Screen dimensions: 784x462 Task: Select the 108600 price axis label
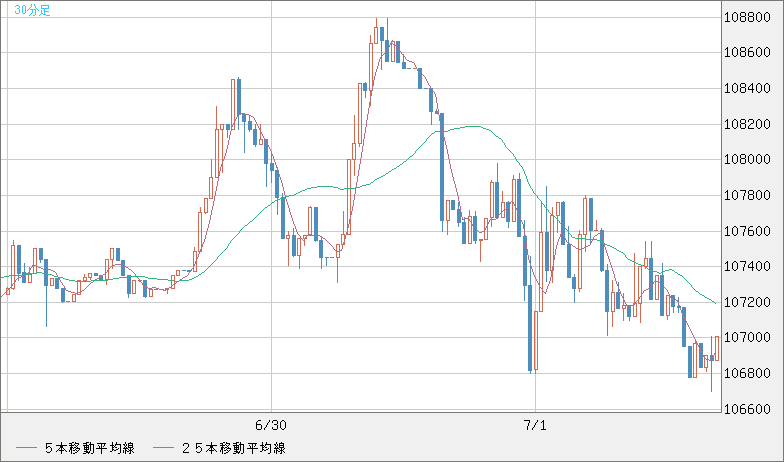tap(747, 53)
